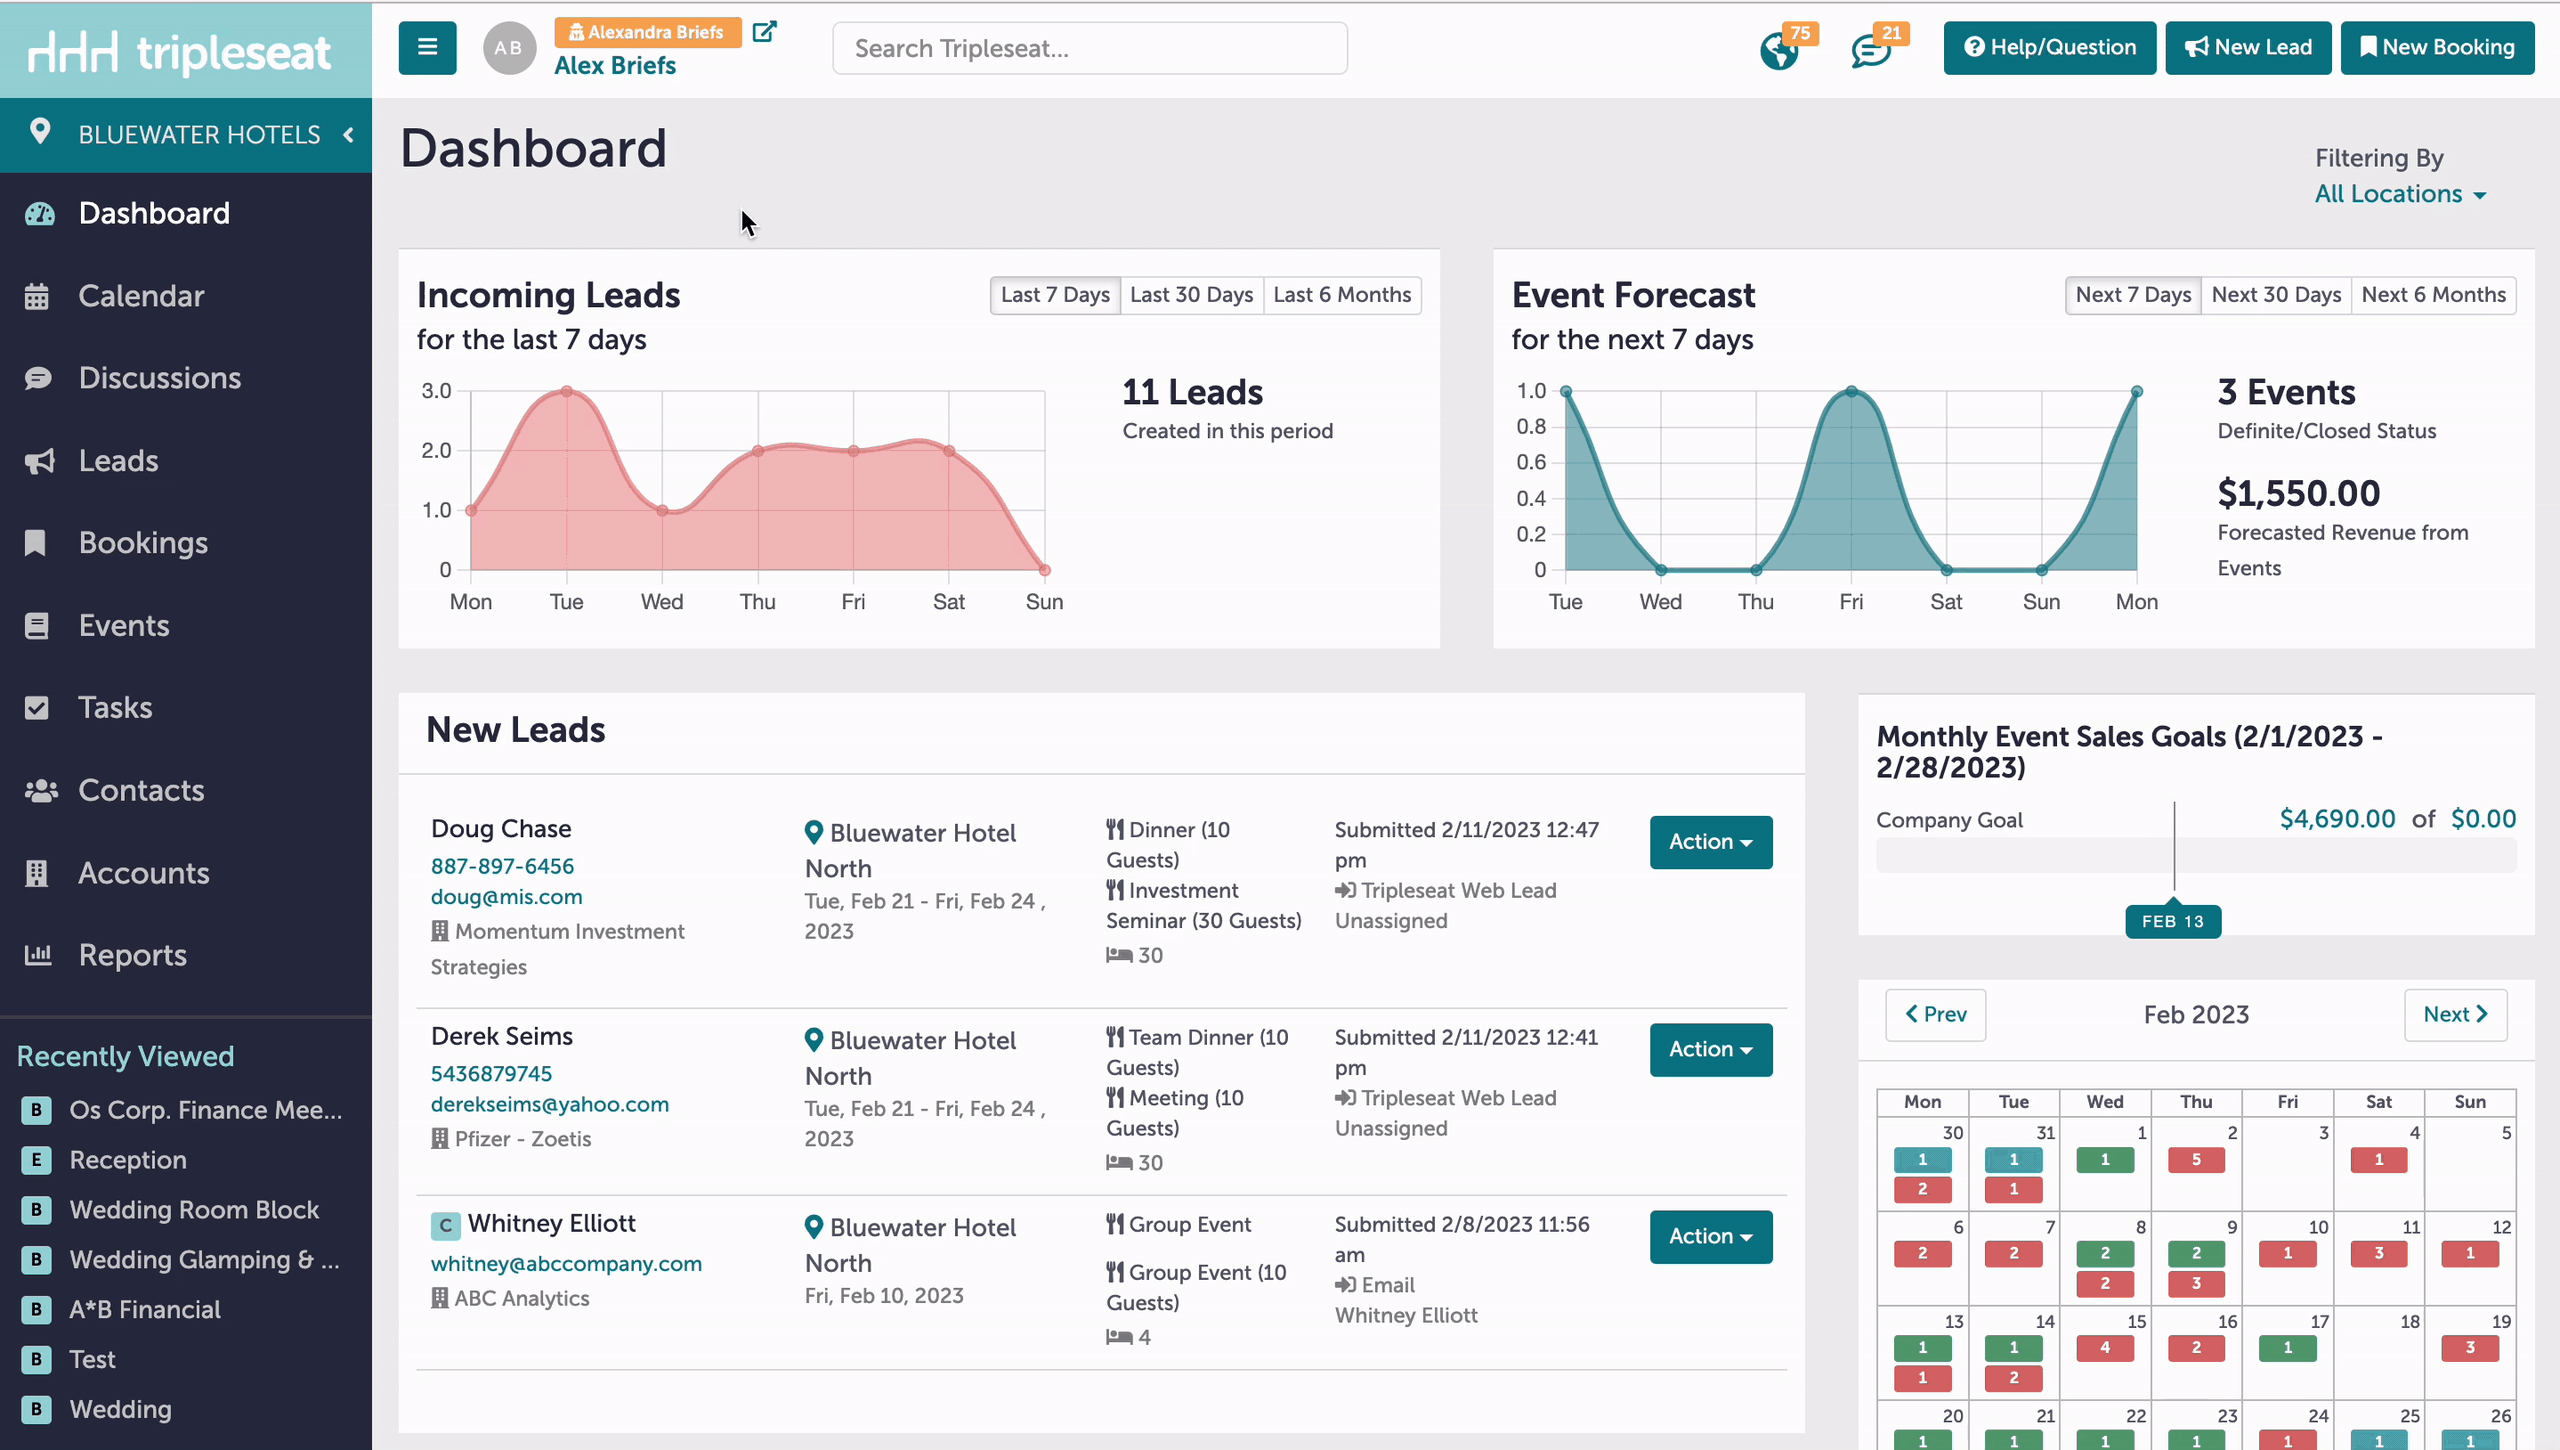2560x1450 pixels.
Task: Click the AB user avatar
Action: [509, 48]
